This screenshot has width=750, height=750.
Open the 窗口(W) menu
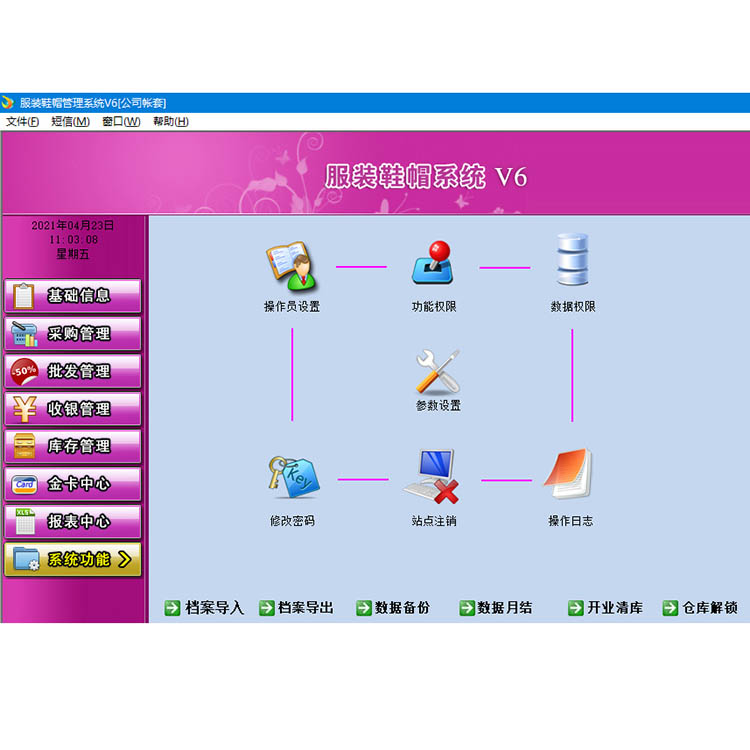pos(121,121)
